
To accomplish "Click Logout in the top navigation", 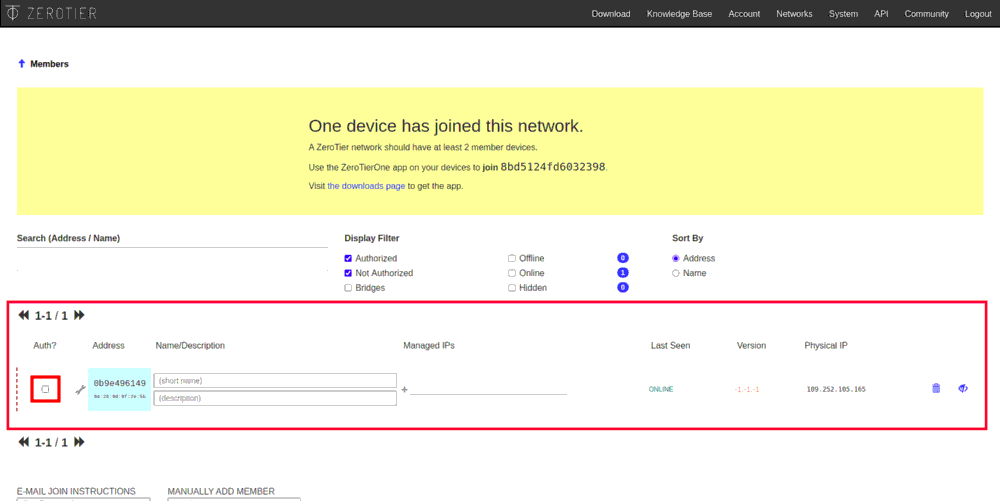I will pyautogui.click(x=978, y=14).
